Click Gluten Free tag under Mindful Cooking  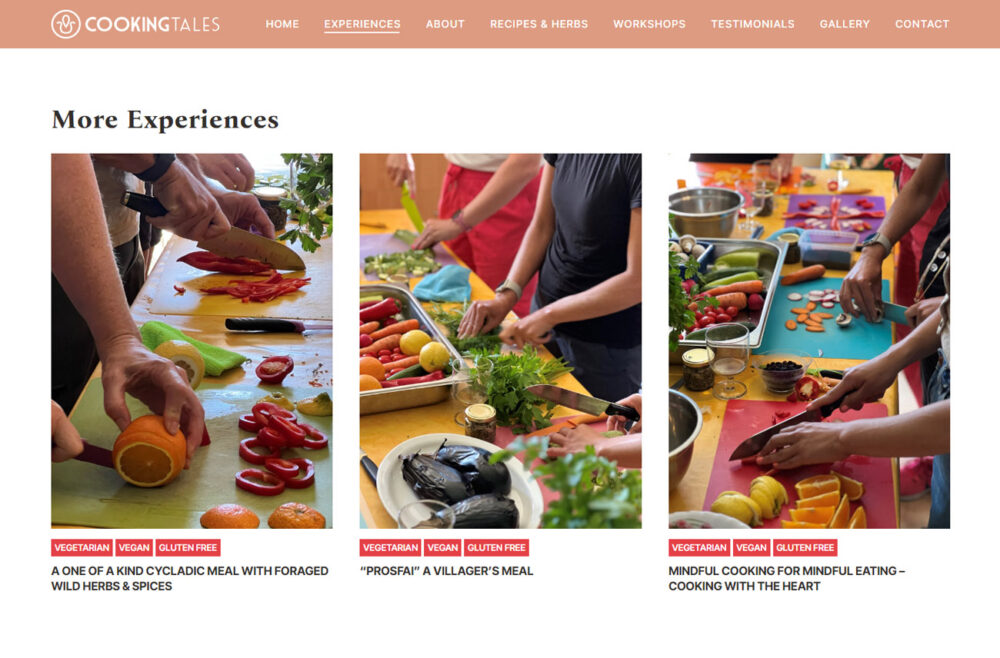tap(805, 548)
